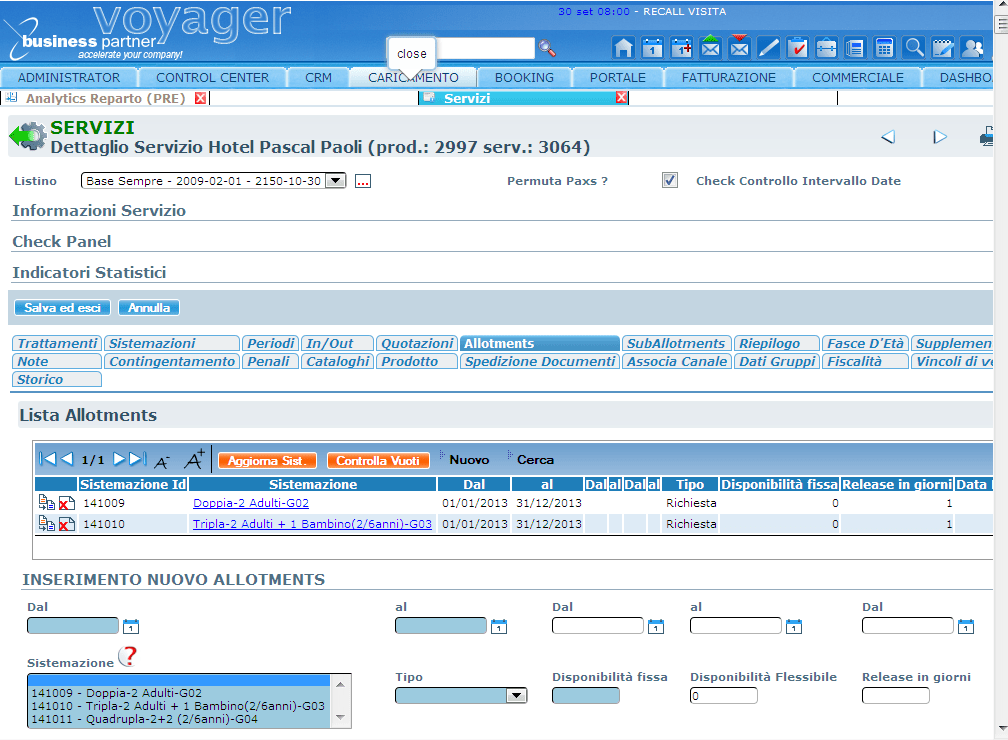
Task: Copy allotment row 141009 icon
Action: pyautogui.click(x=46, y=503)
